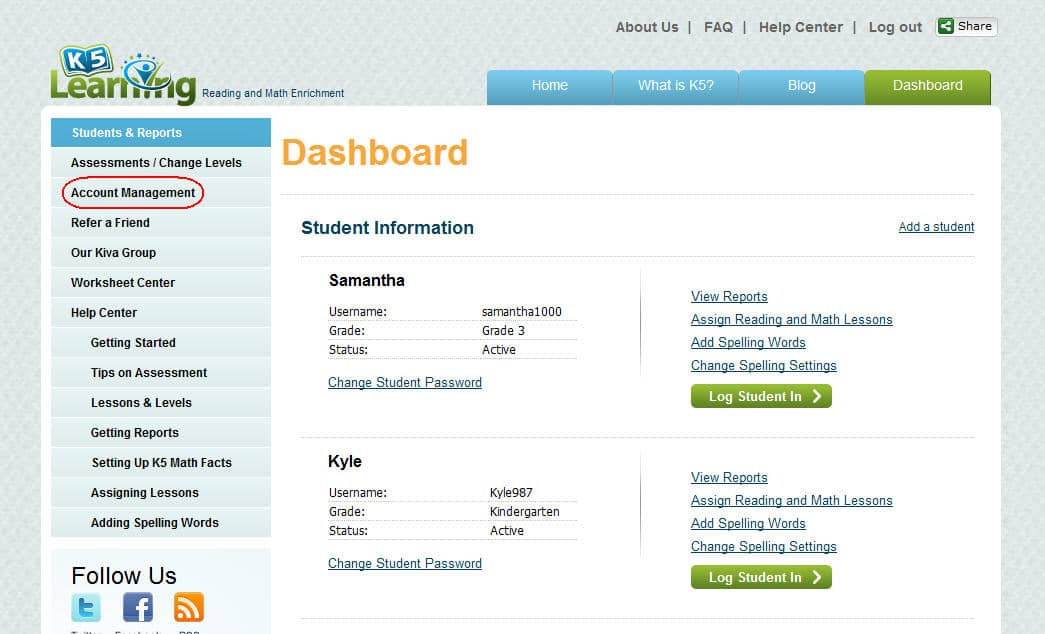Add Spelling Words for Samantha
1045x634 pixels.
point(748,343)
